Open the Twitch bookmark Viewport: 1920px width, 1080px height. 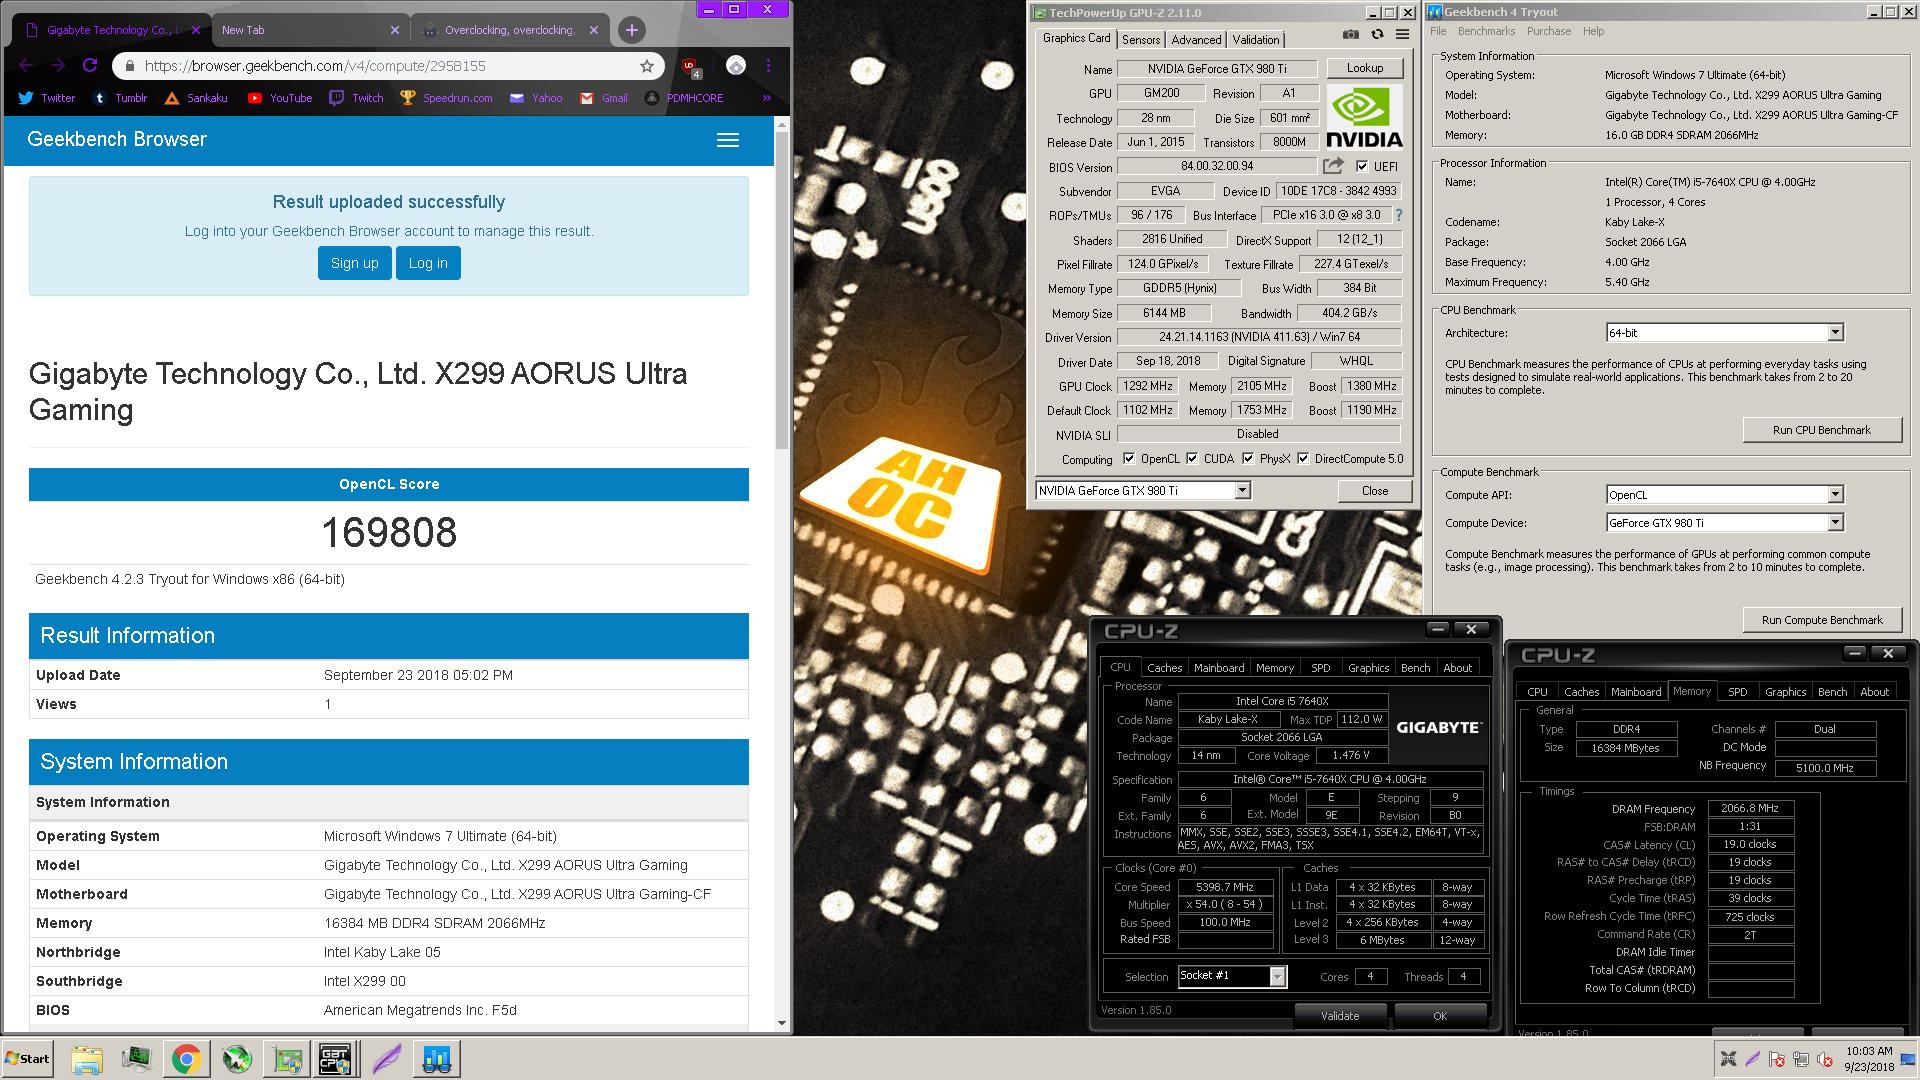(x=357, y=98)
